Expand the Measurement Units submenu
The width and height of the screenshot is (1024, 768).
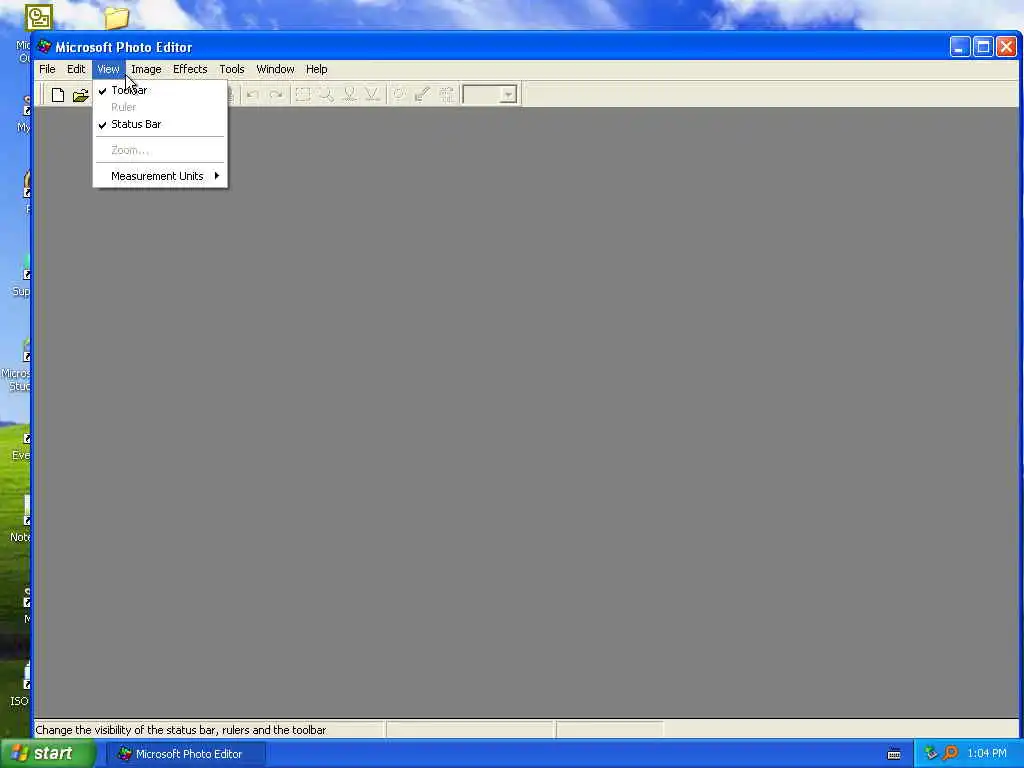click(161, 176)
